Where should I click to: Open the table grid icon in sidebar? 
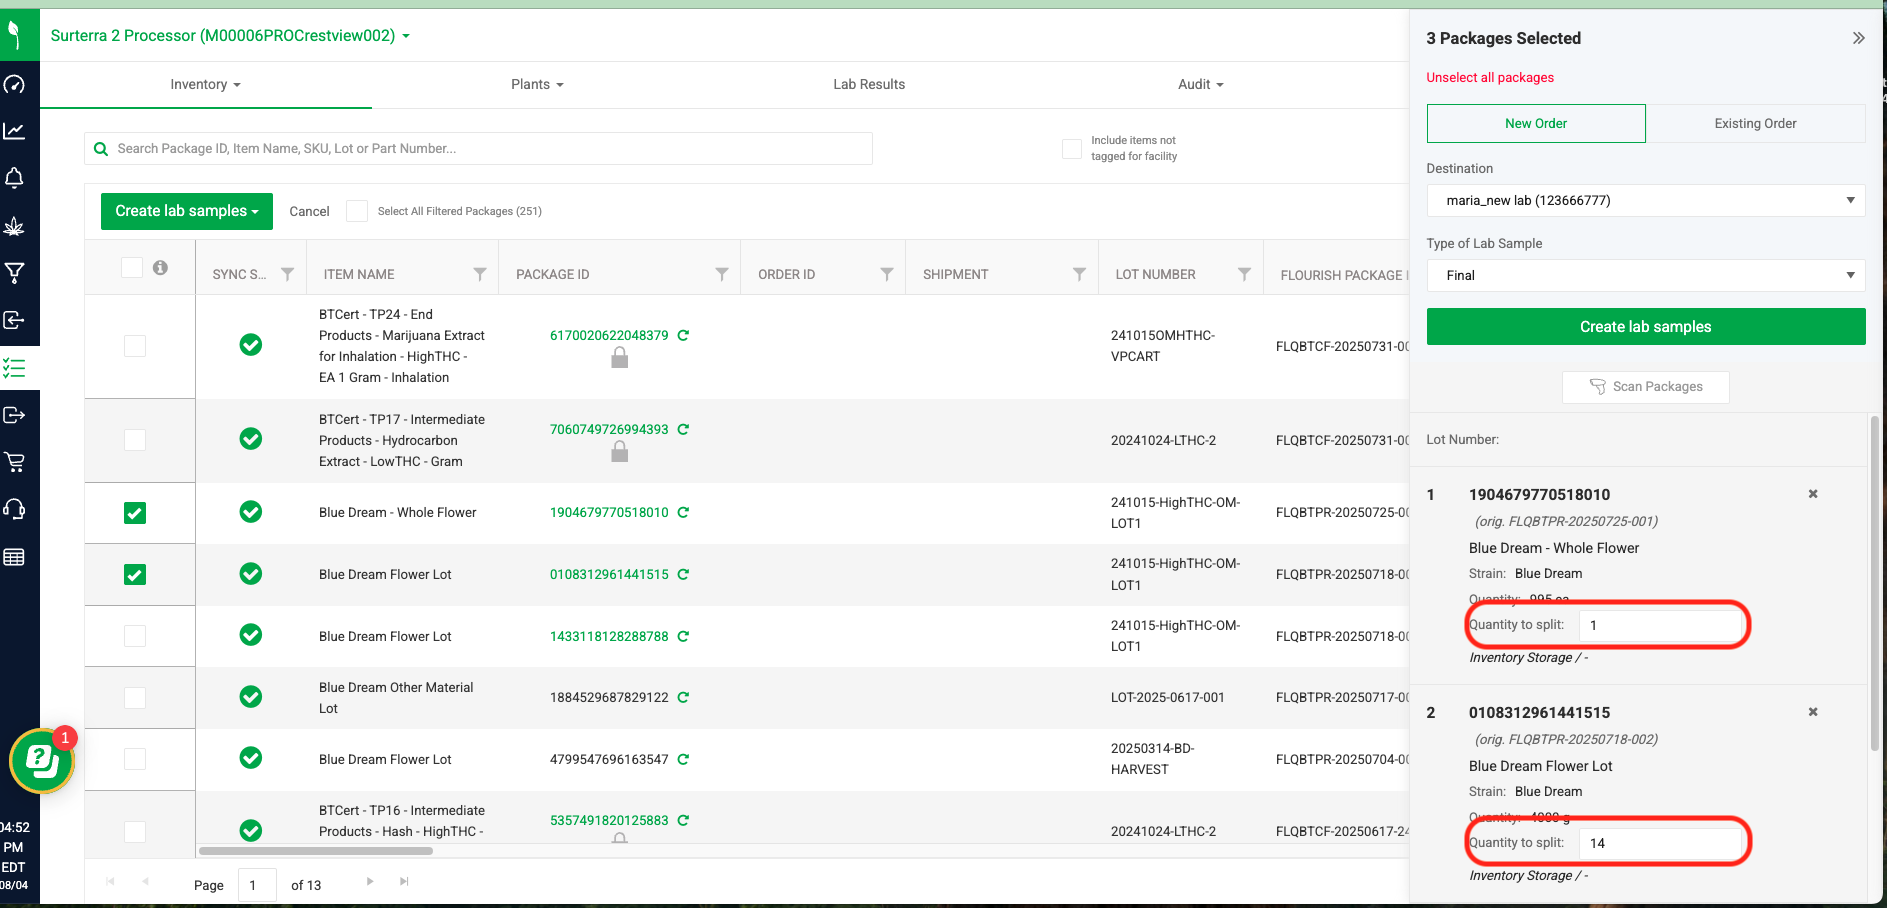tap(14, 557)
